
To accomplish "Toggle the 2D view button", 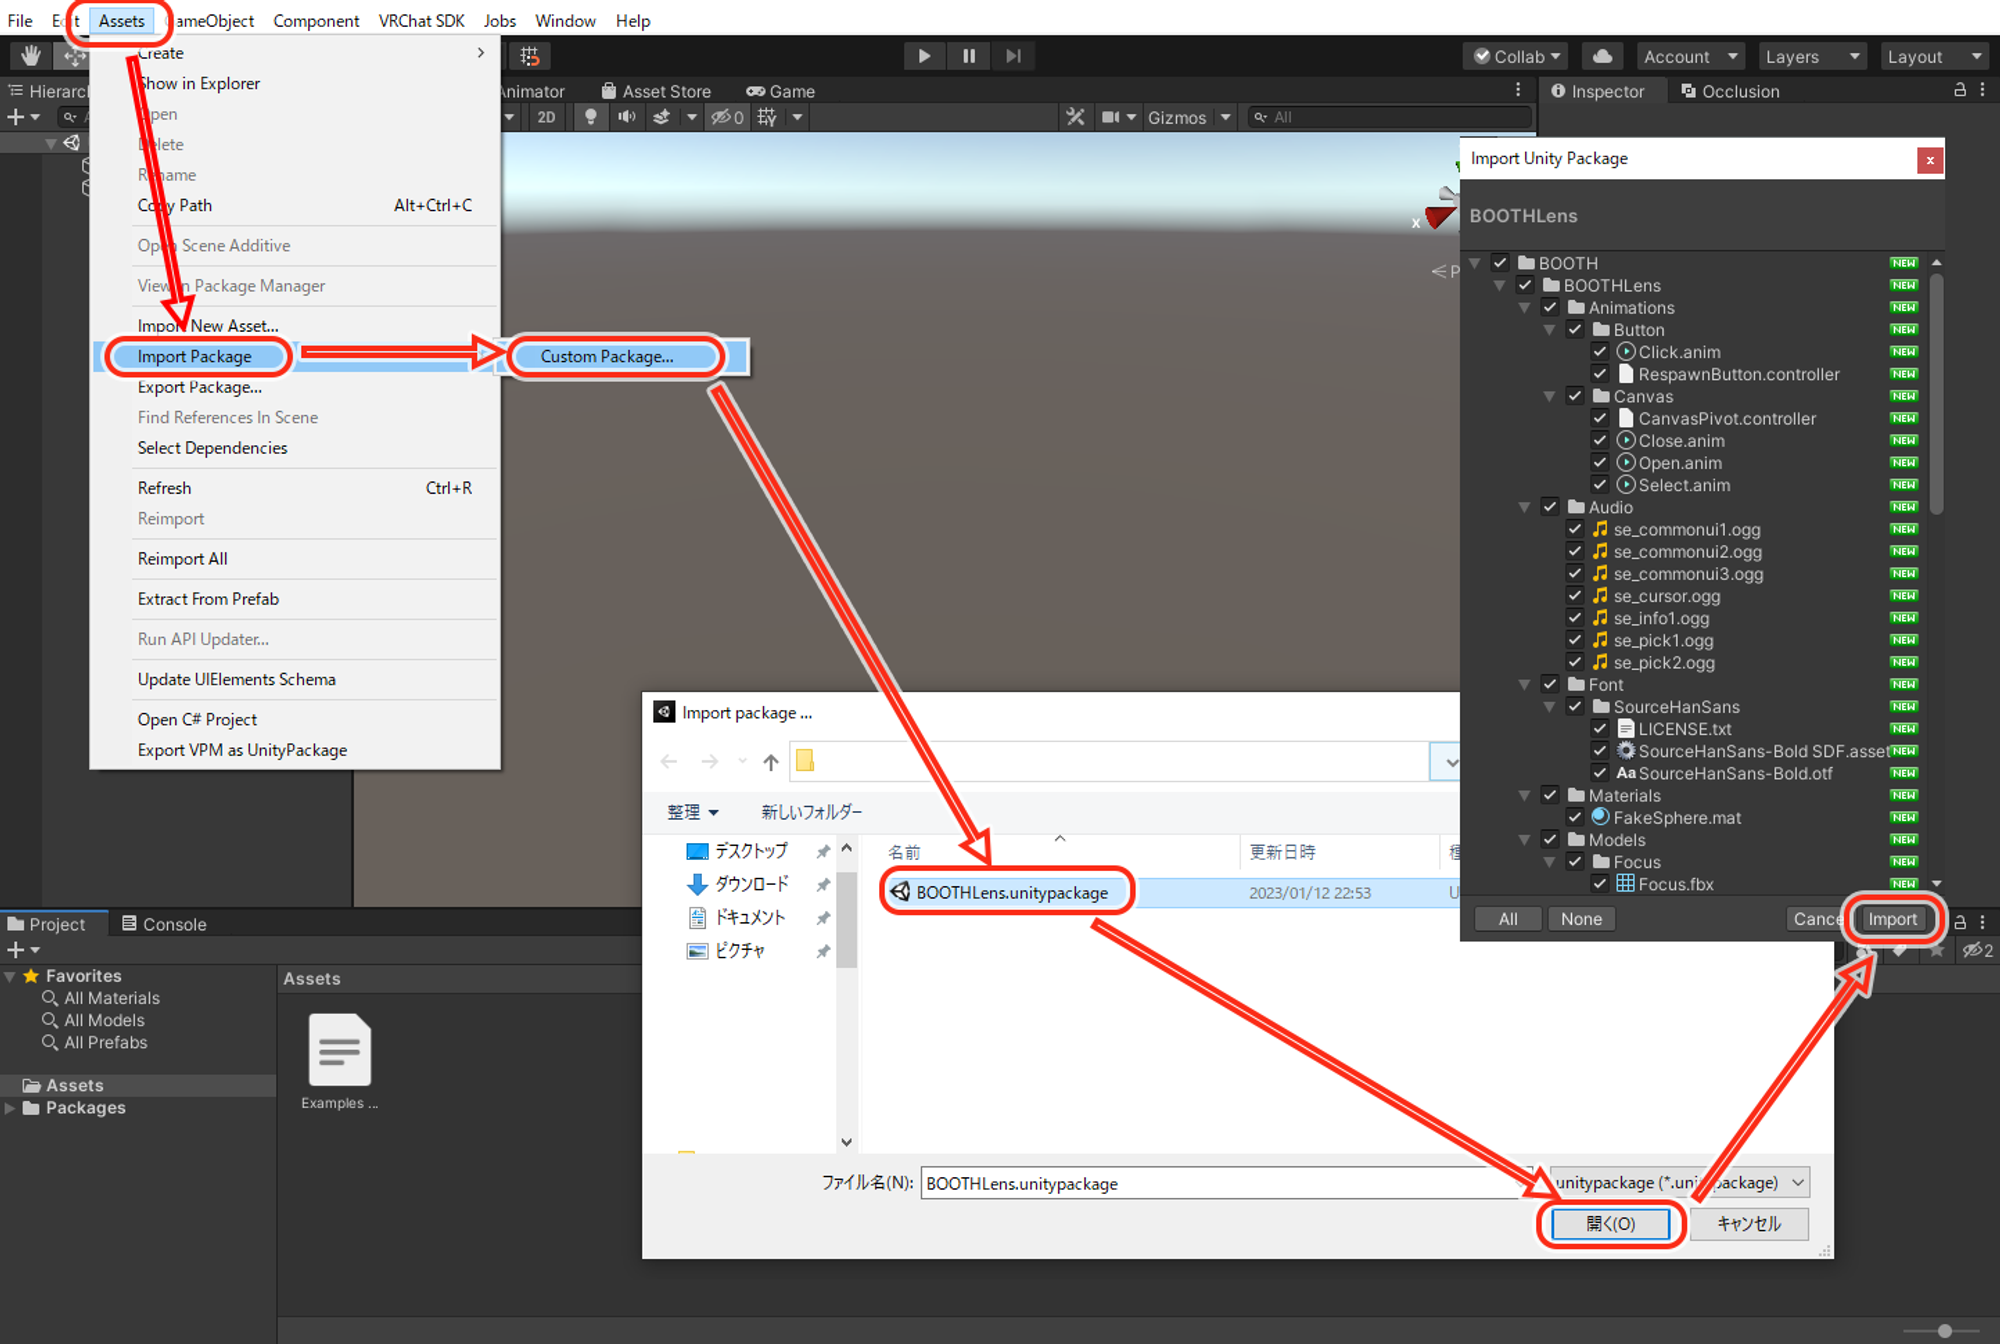I will coord(546,117).
